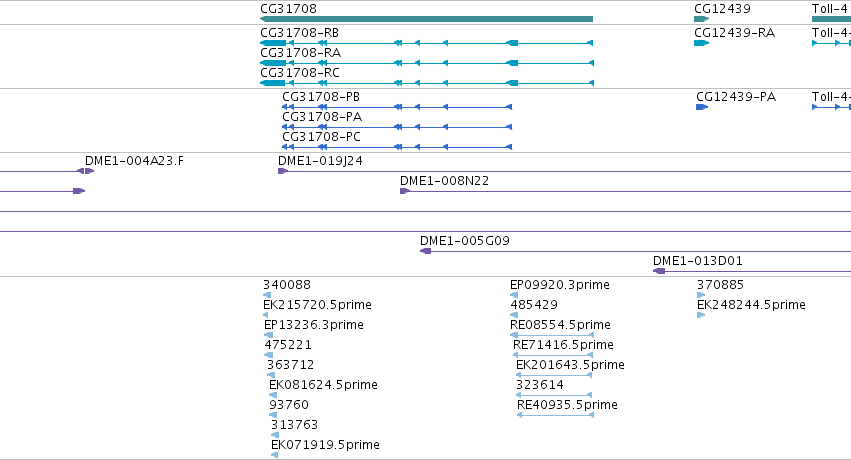This screenshot has width=851, height=460.
Task: Select the RE08554.5prime EST feature
Action: pos(552,335)
